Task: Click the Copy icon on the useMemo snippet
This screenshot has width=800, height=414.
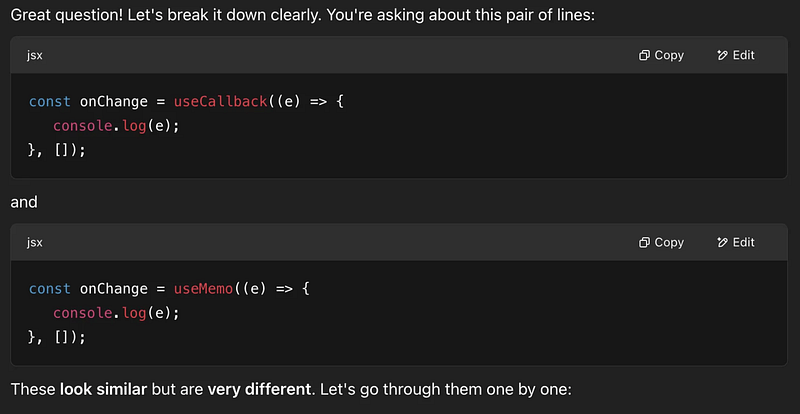Action: tap(645, 243)
